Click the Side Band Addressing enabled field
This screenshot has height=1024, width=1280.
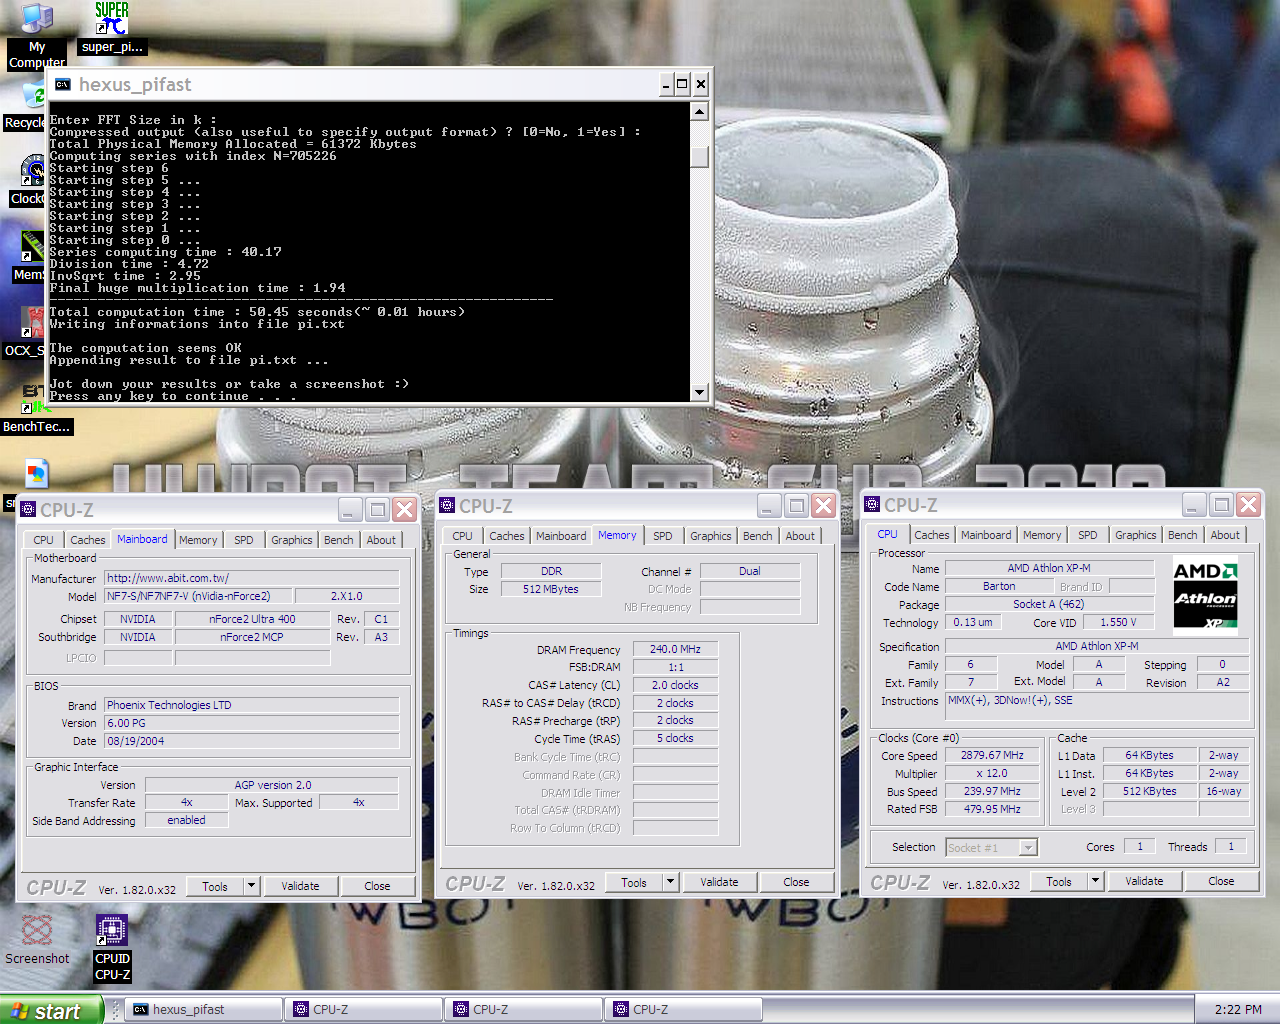[x=186, y=820]
